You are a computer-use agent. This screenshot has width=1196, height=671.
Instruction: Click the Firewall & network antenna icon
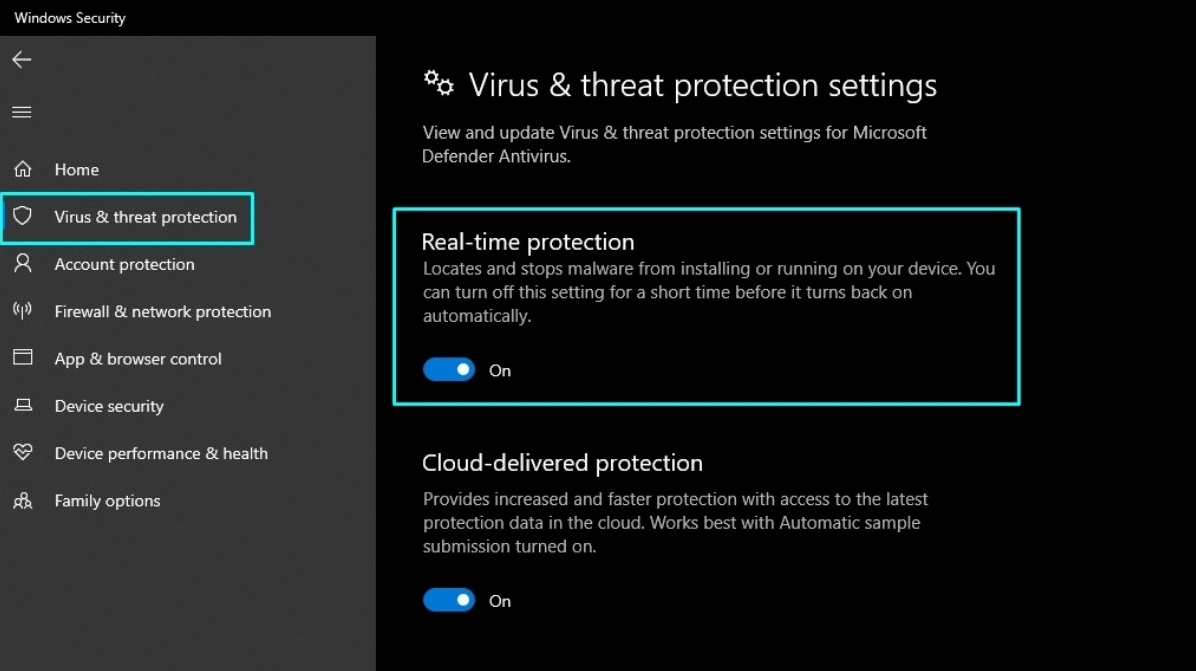(x=22, y=311)
